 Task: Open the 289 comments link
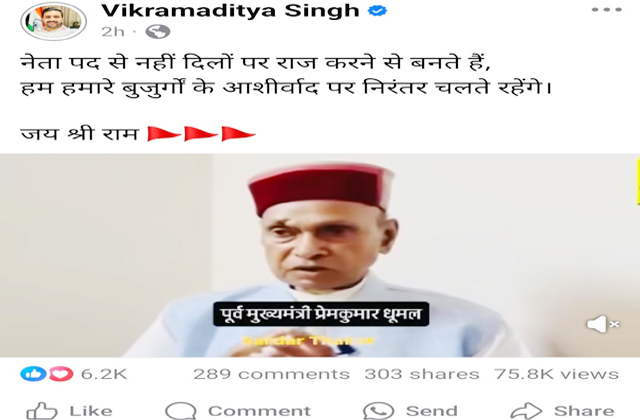pos(271,374)
